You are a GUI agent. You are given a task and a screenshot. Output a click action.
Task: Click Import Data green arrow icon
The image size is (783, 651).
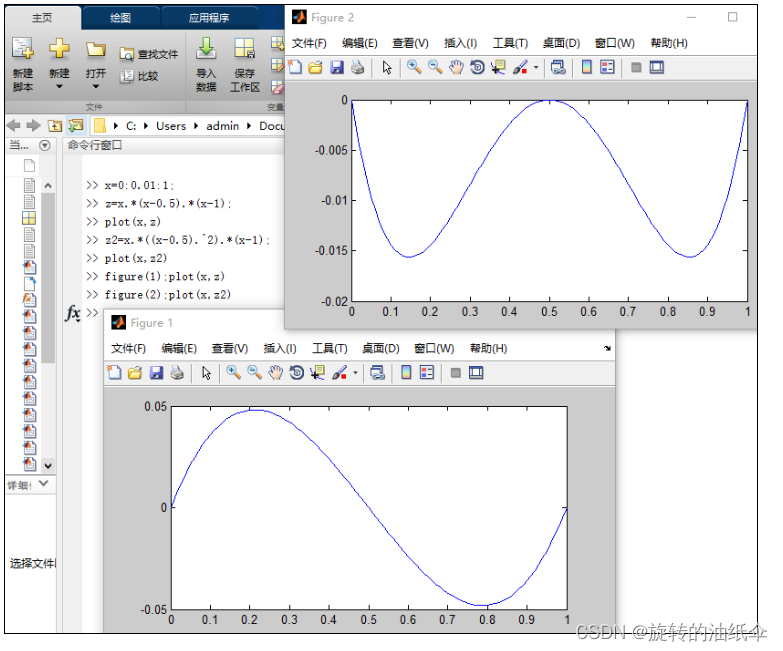(x=206, y=49)
